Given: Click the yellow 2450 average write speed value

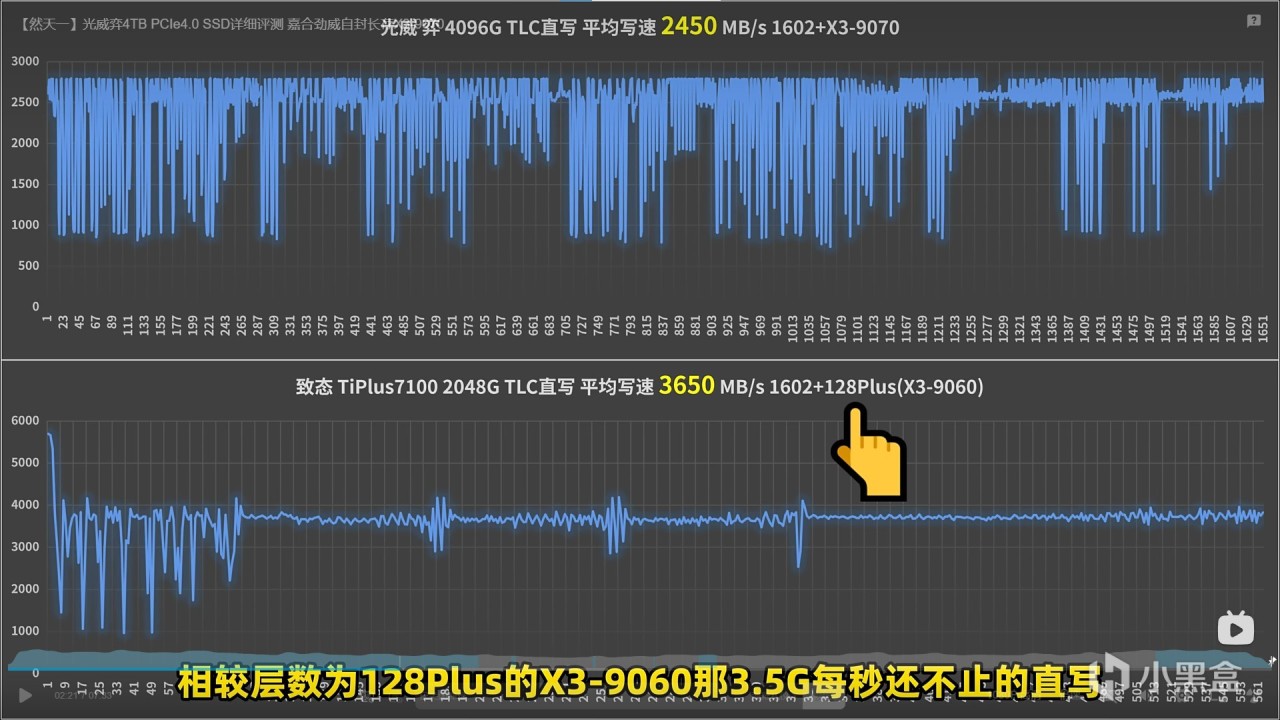Looking at the screenshot, I should [688, 26].
